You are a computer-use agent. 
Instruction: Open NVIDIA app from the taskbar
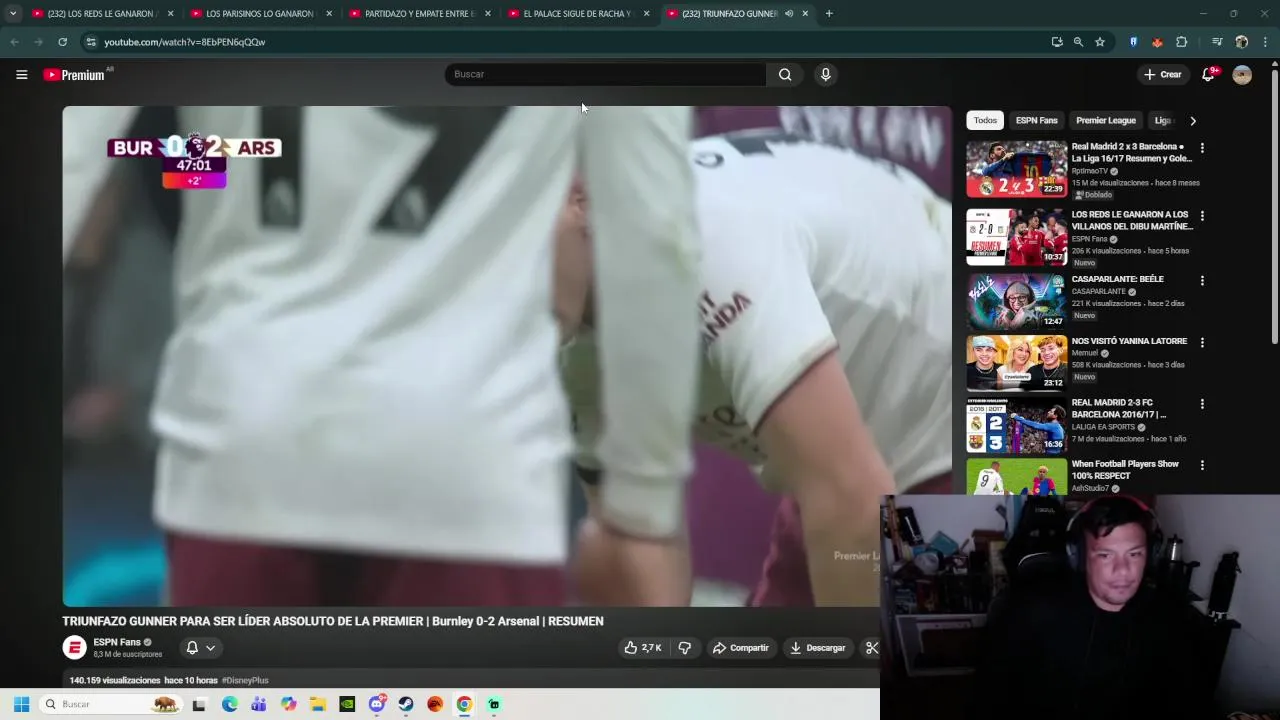click(x=347, y=704)
